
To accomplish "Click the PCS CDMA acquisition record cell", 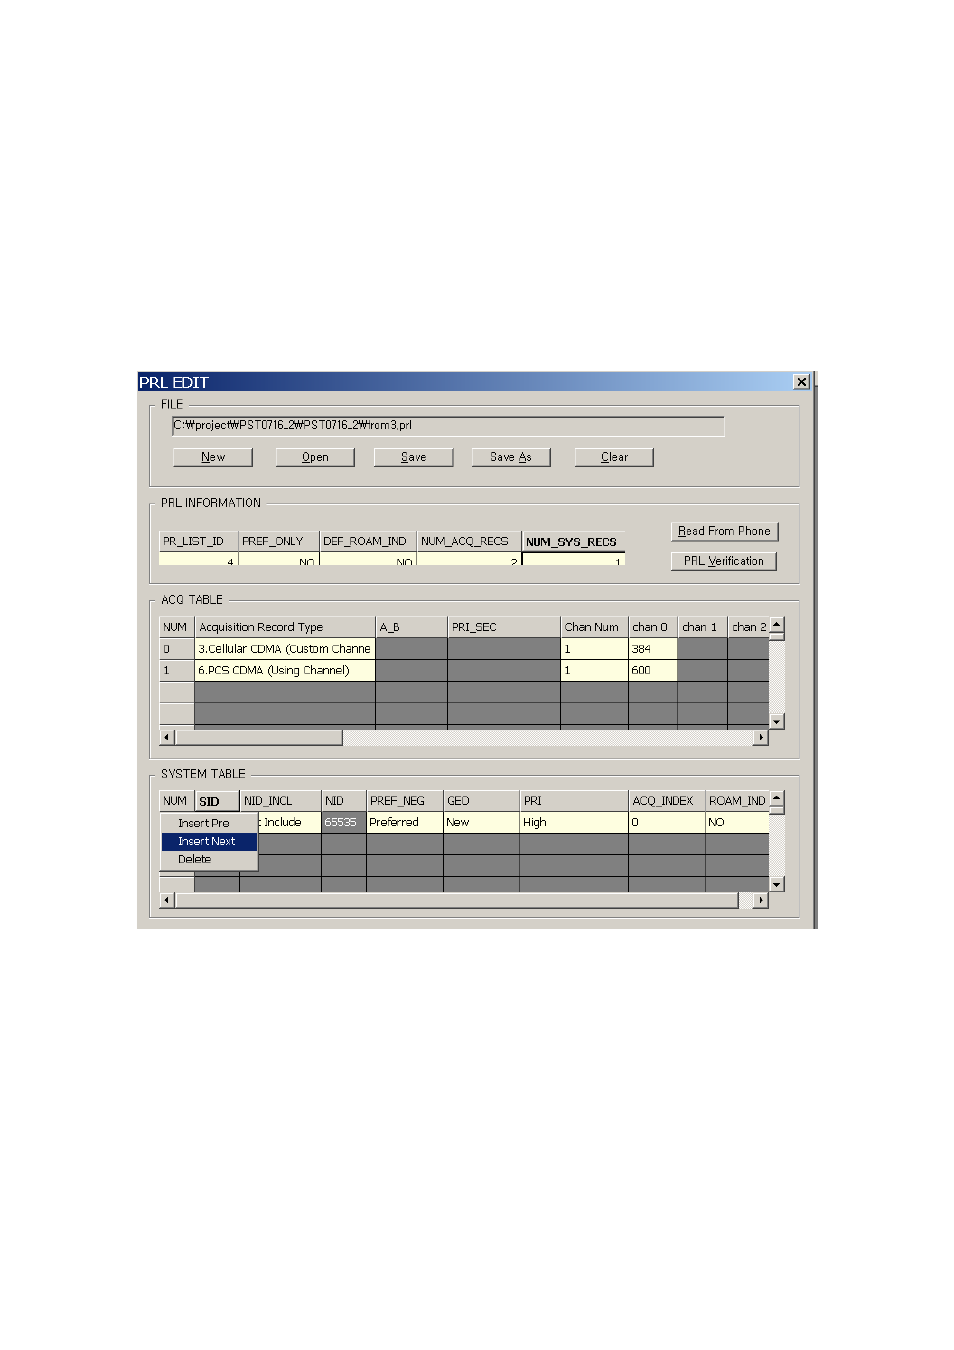I will [x=284, y=670].
